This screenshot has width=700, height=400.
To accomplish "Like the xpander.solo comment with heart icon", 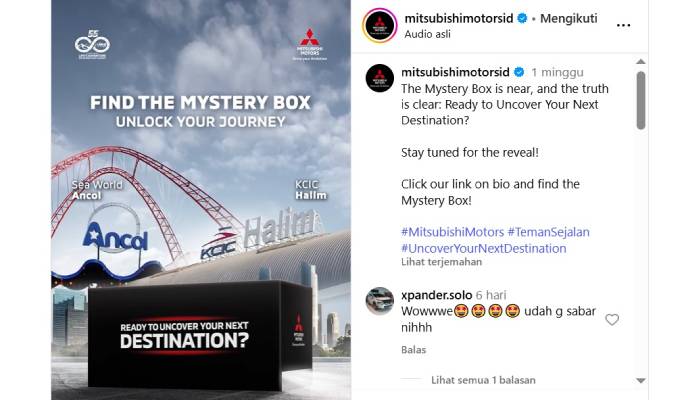I will pyautogui.click(x=612, y=320).
